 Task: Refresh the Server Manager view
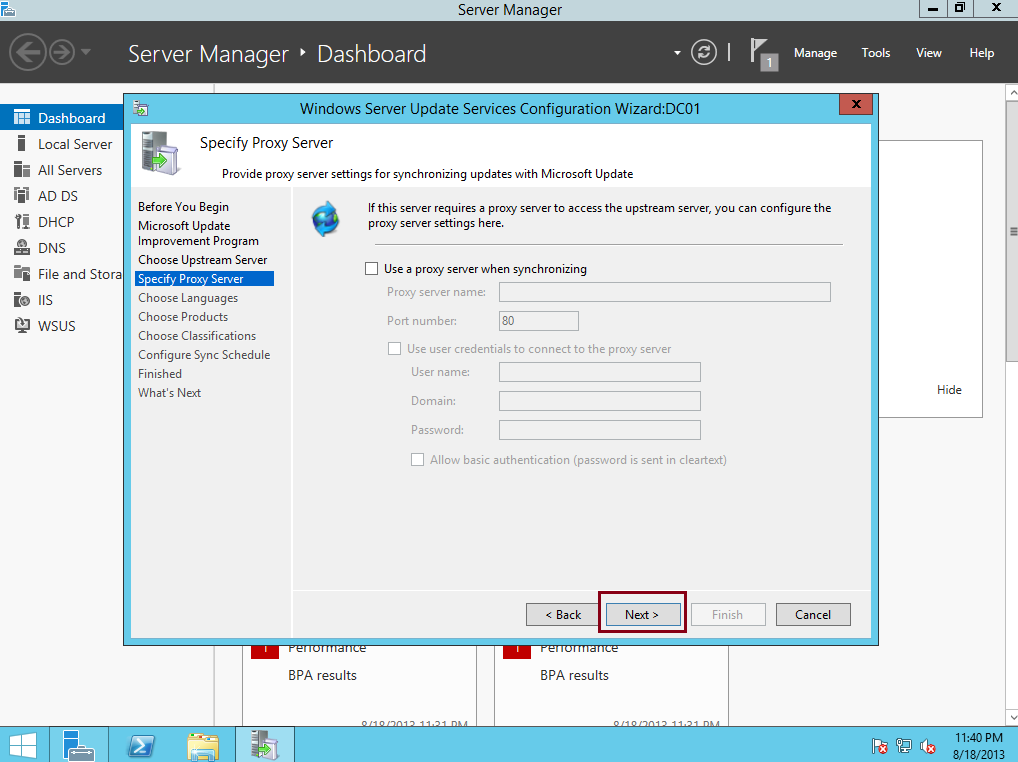[703, 52]
